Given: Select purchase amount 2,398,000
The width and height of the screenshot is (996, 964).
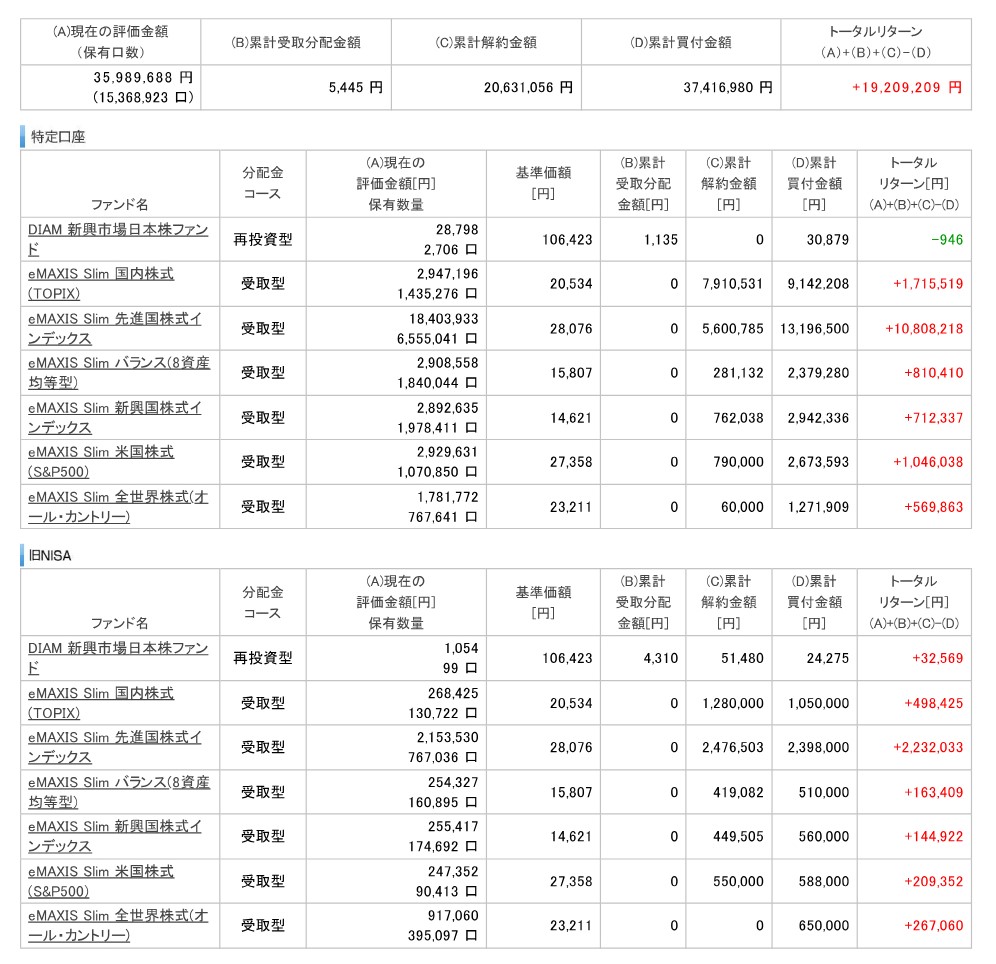Looking at the screenshot, I should tap(818, 747).
